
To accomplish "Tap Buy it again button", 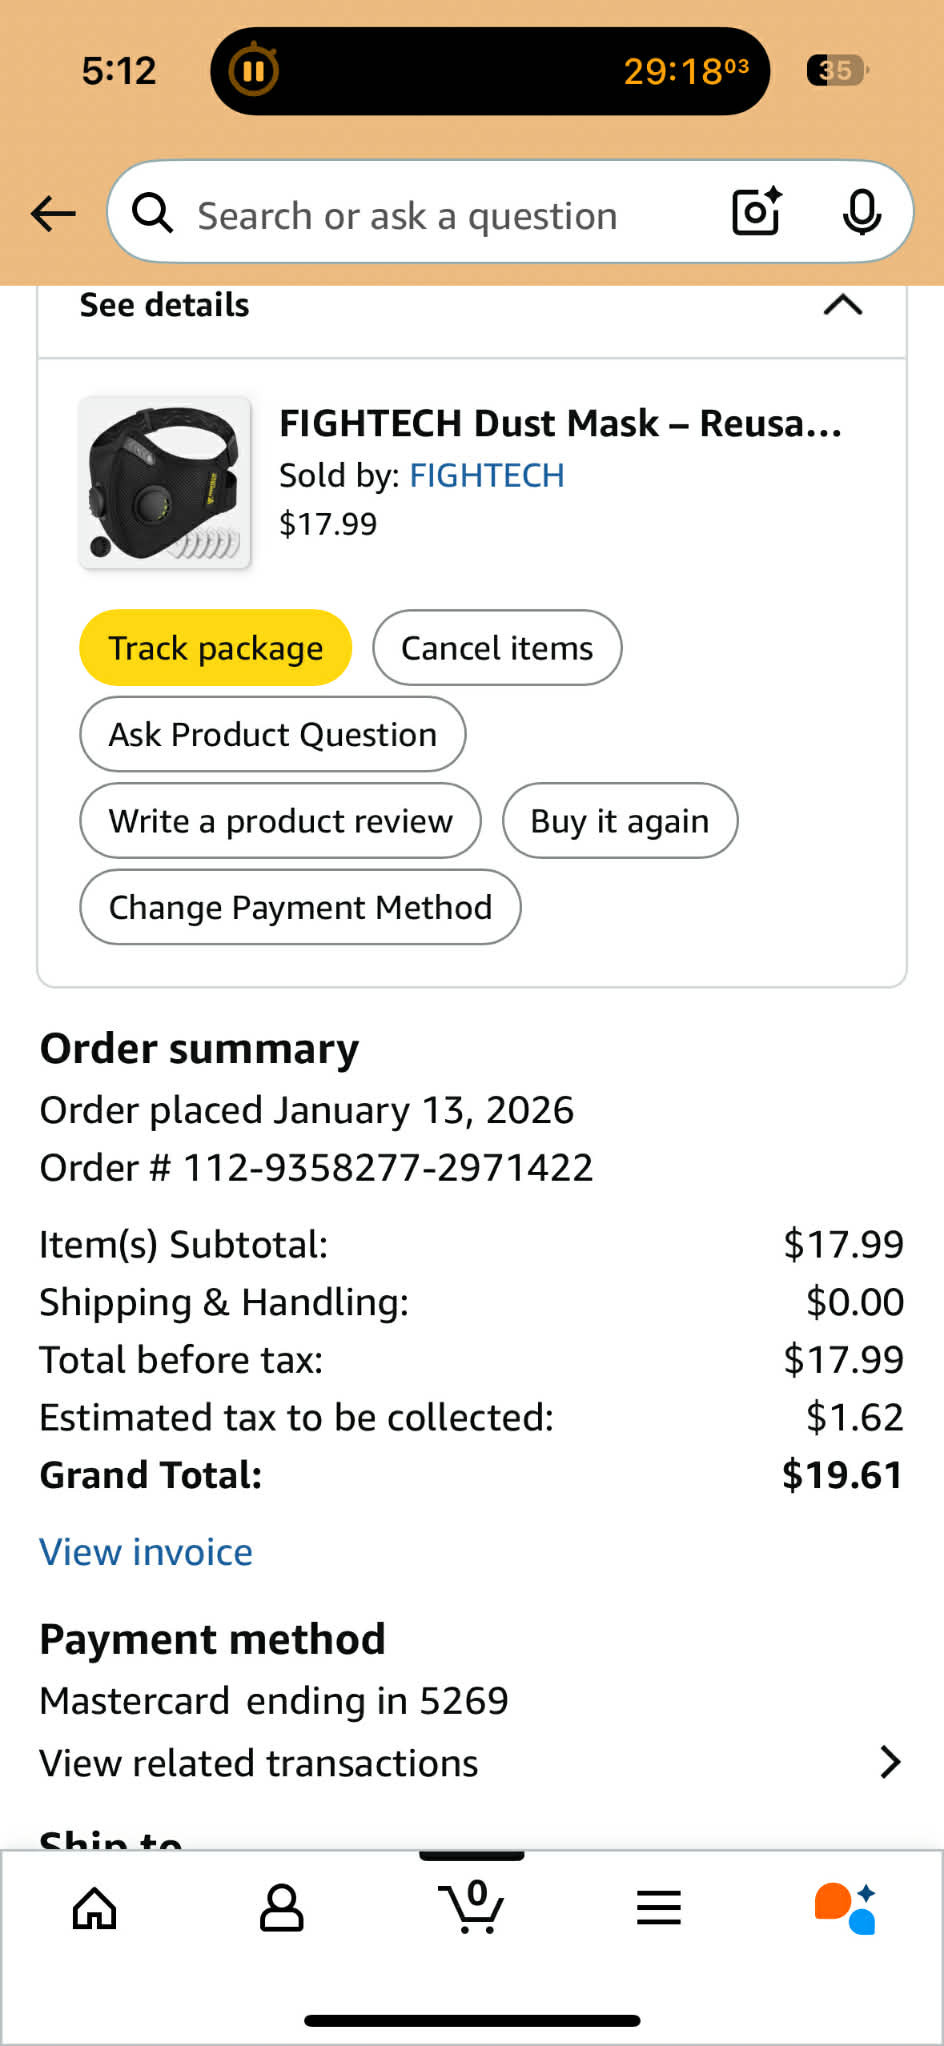I will (619, 821).
